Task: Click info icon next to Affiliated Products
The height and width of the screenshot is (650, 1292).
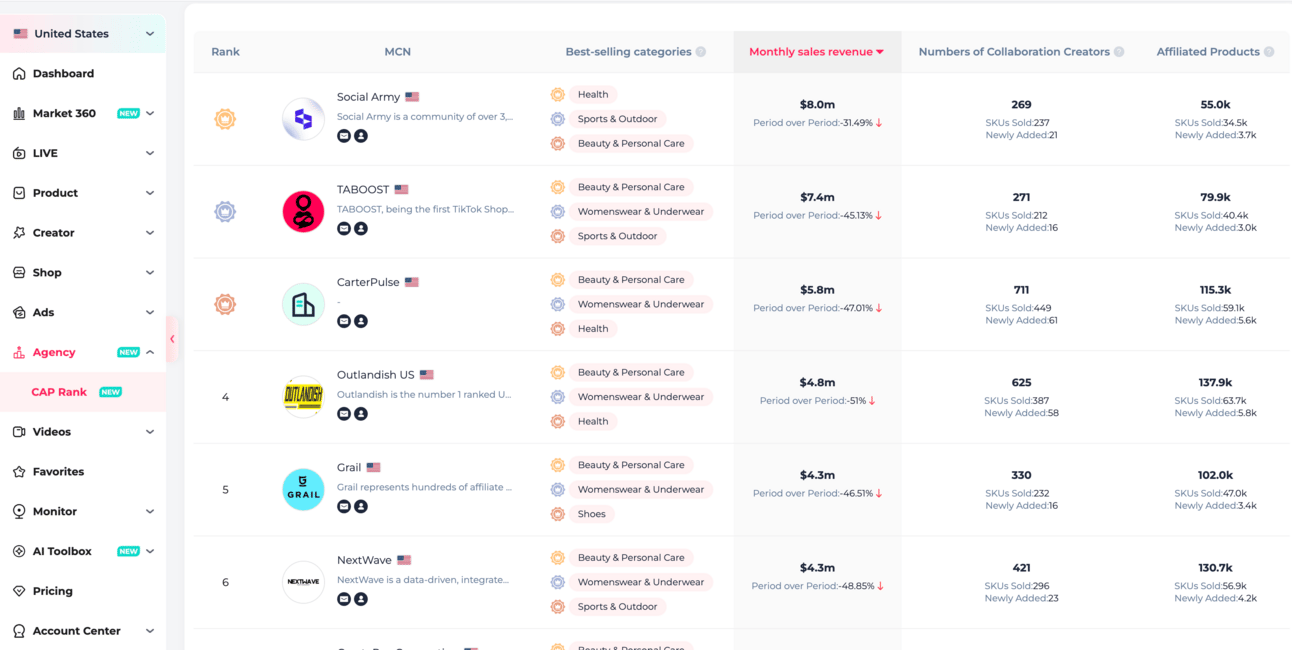Action: (1269, 52)
